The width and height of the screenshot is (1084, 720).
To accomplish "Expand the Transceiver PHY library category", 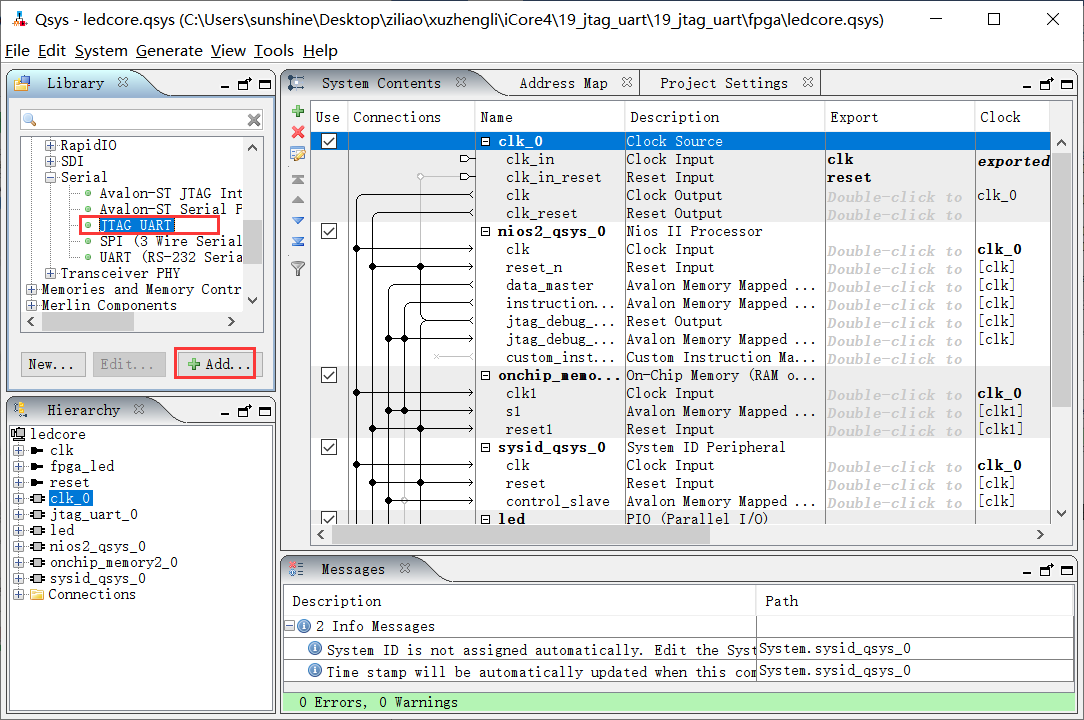I will [x=51, y=273].
